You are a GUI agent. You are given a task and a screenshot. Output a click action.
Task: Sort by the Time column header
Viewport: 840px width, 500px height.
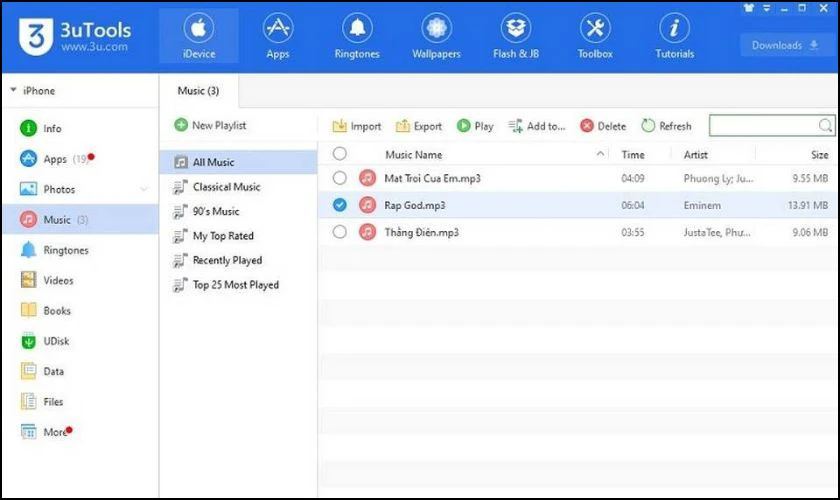[633, 154]
